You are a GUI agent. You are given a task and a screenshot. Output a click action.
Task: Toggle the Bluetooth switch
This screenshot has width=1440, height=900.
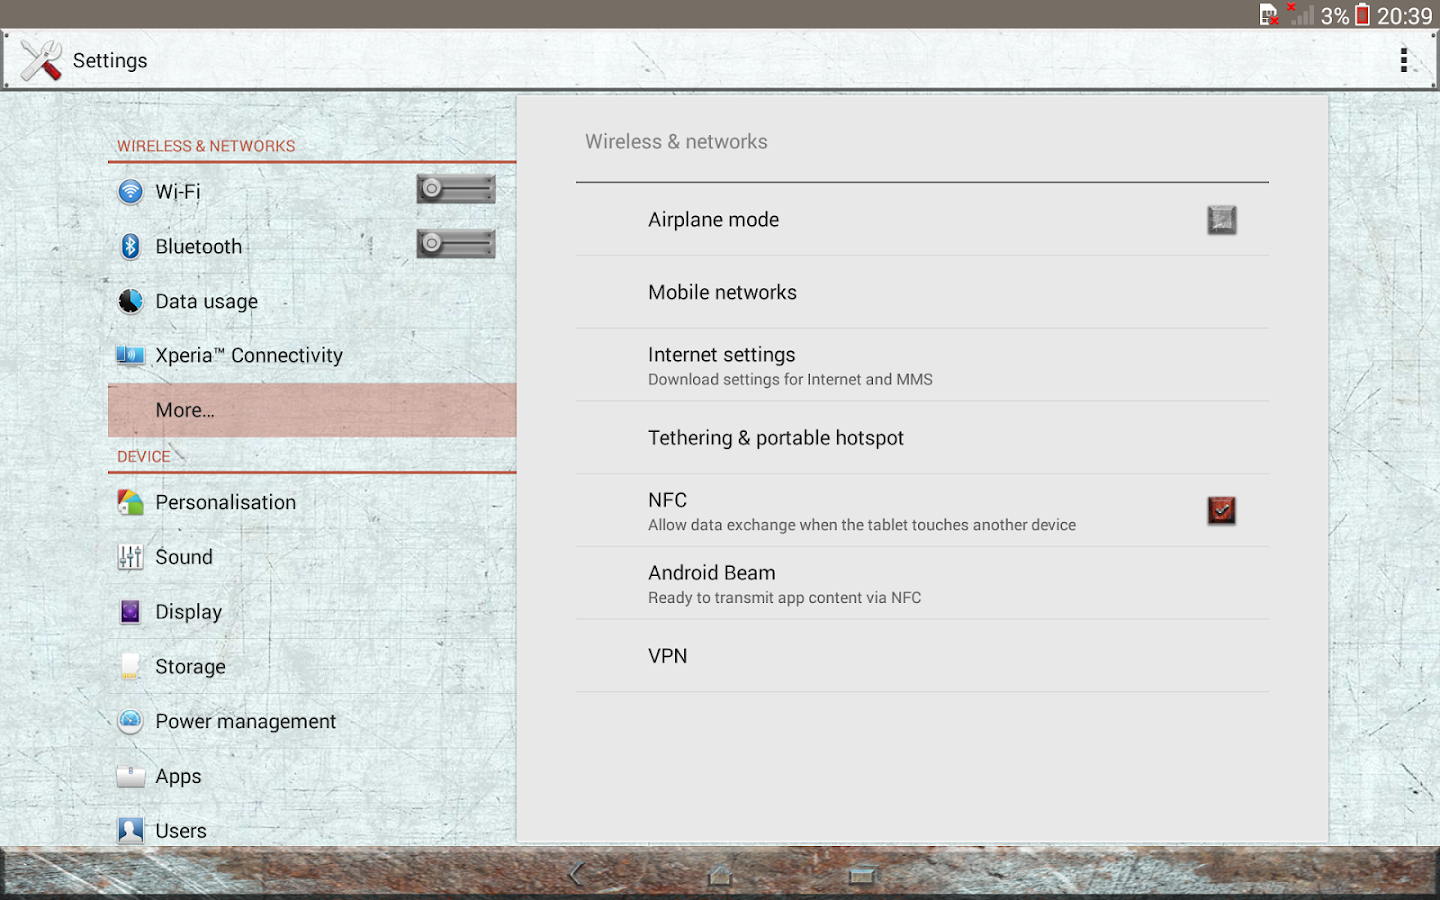click(456, 243)
